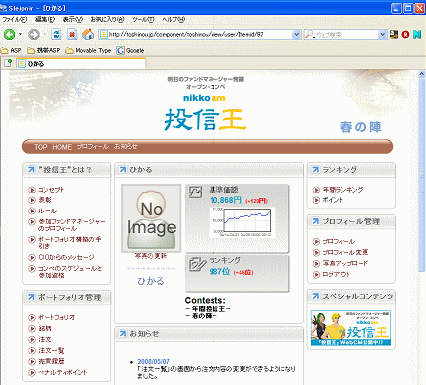Expand the address bar URL dropdown
The width and height of the screenshot is (426, 385).
(296, 34)
